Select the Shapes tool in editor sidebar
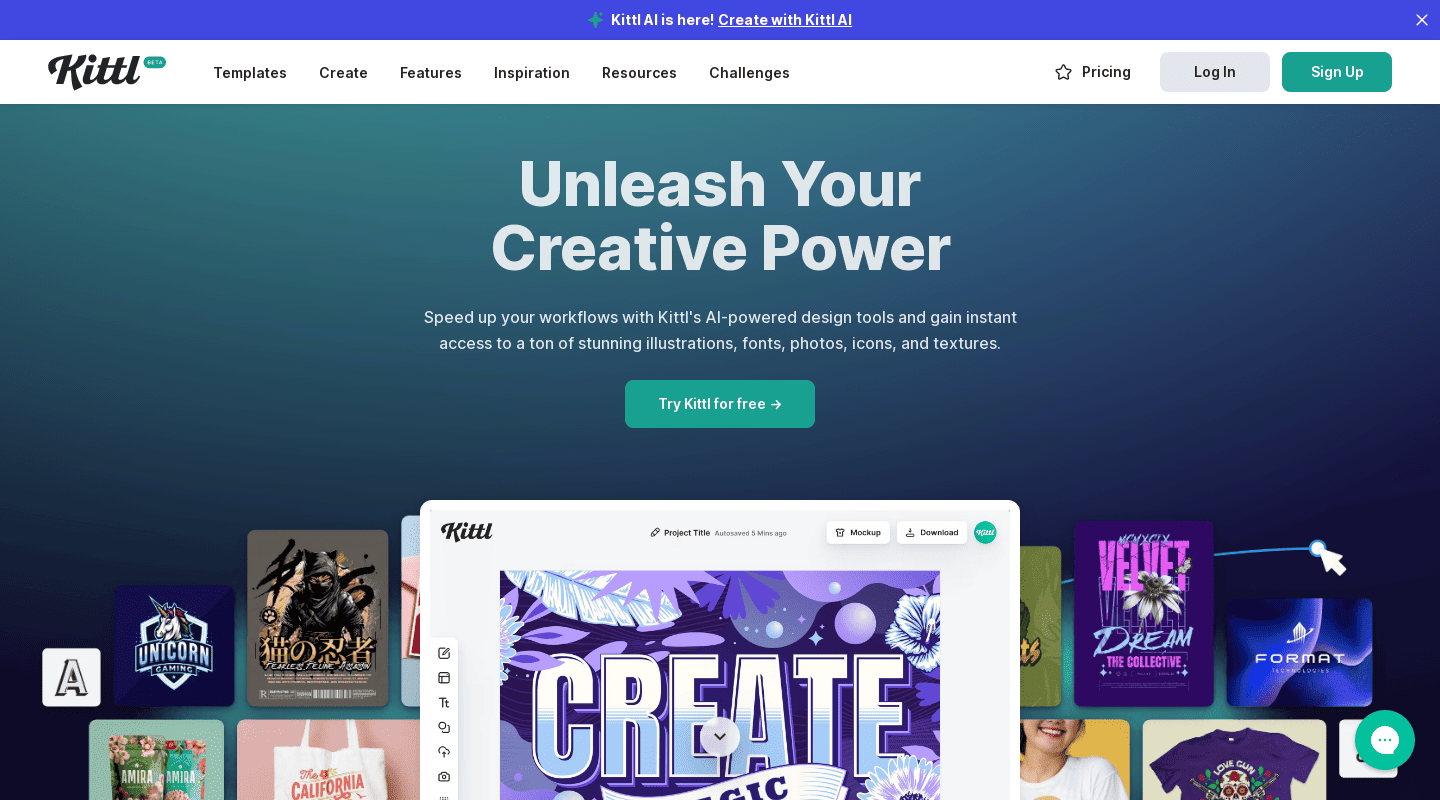Viewport: 1440px width, 800px height. 444,727
